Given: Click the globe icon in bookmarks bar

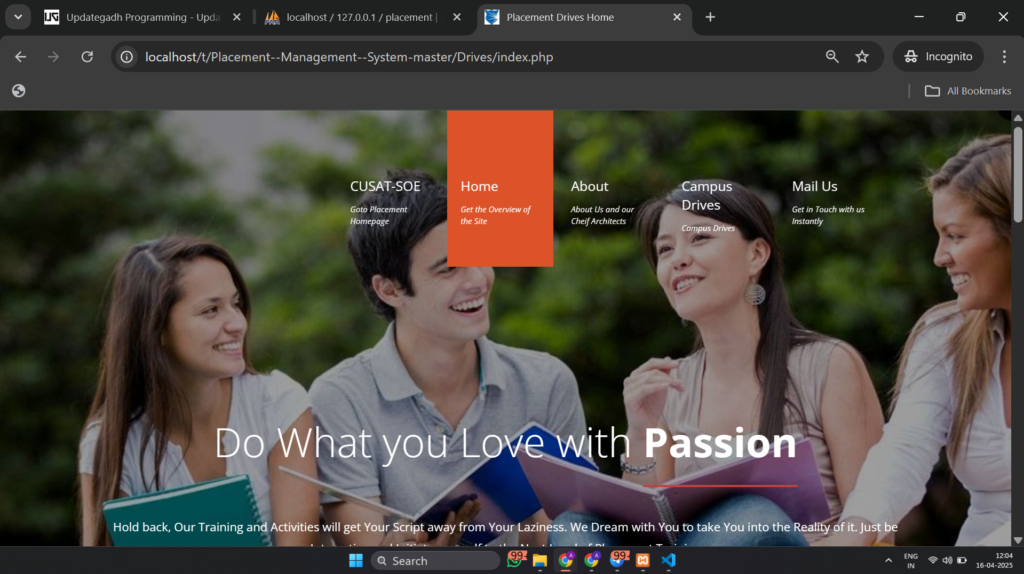Looking at the screenshot, I should pyautogui.click(x=18, y=91).
